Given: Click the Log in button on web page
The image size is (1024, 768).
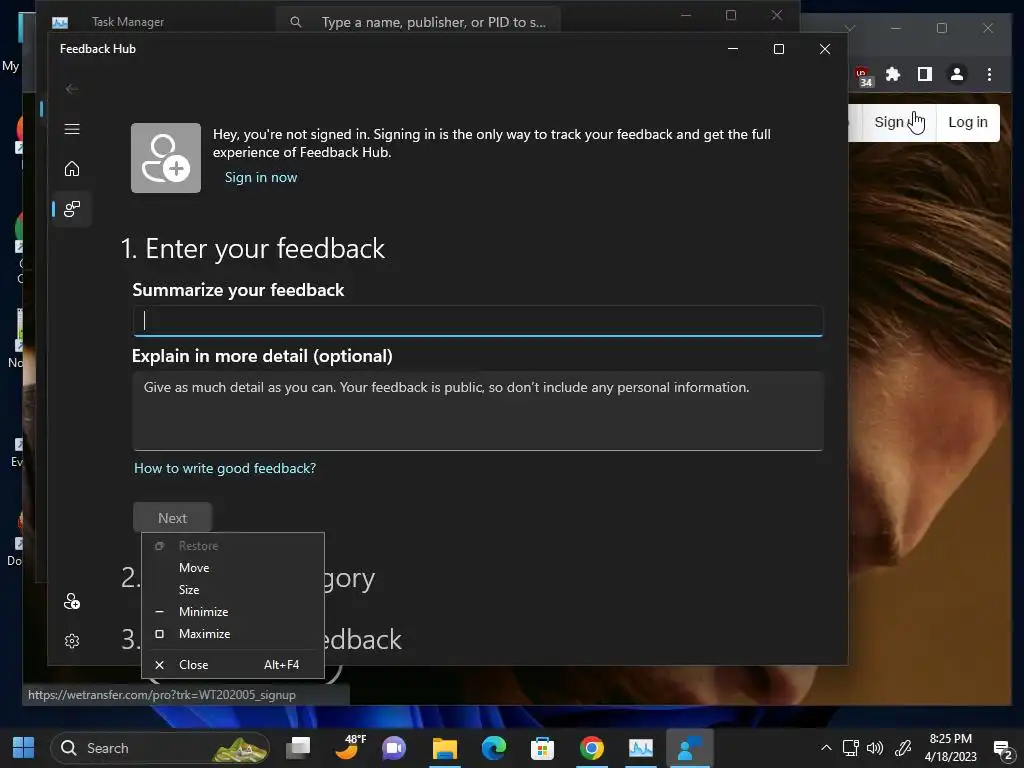Looking at the screenshot, I should click(x=968, y=122).
